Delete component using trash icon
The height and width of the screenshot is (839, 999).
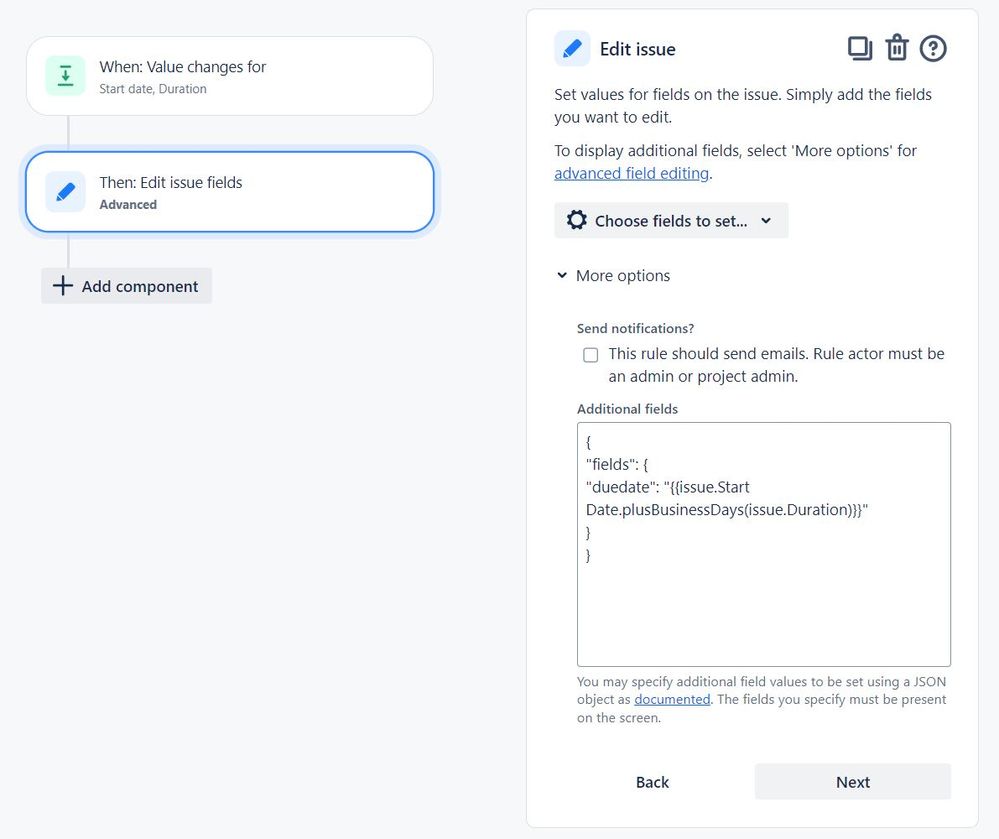pyautogui.click(x=897, y=48)
